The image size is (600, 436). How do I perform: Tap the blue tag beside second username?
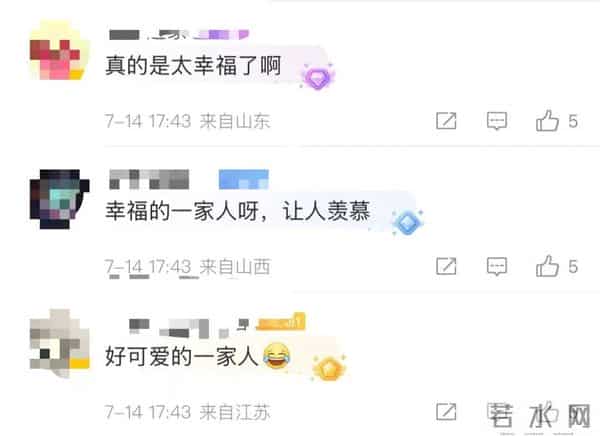[x=244, y=179]
